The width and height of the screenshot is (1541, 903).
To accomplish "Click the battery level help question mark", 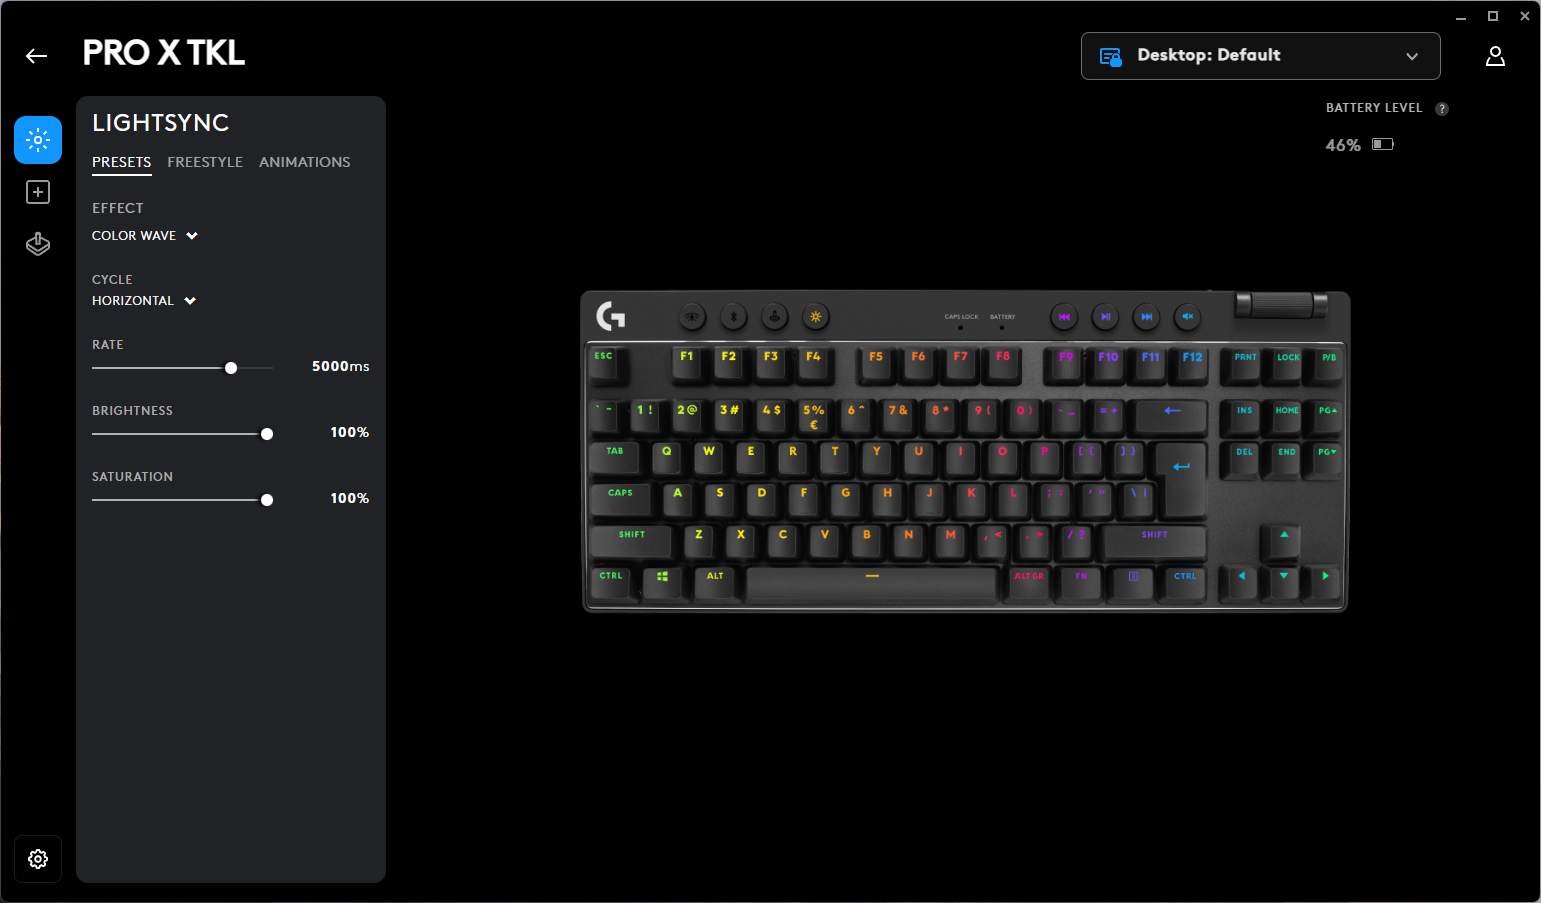I will point(1442,109).
